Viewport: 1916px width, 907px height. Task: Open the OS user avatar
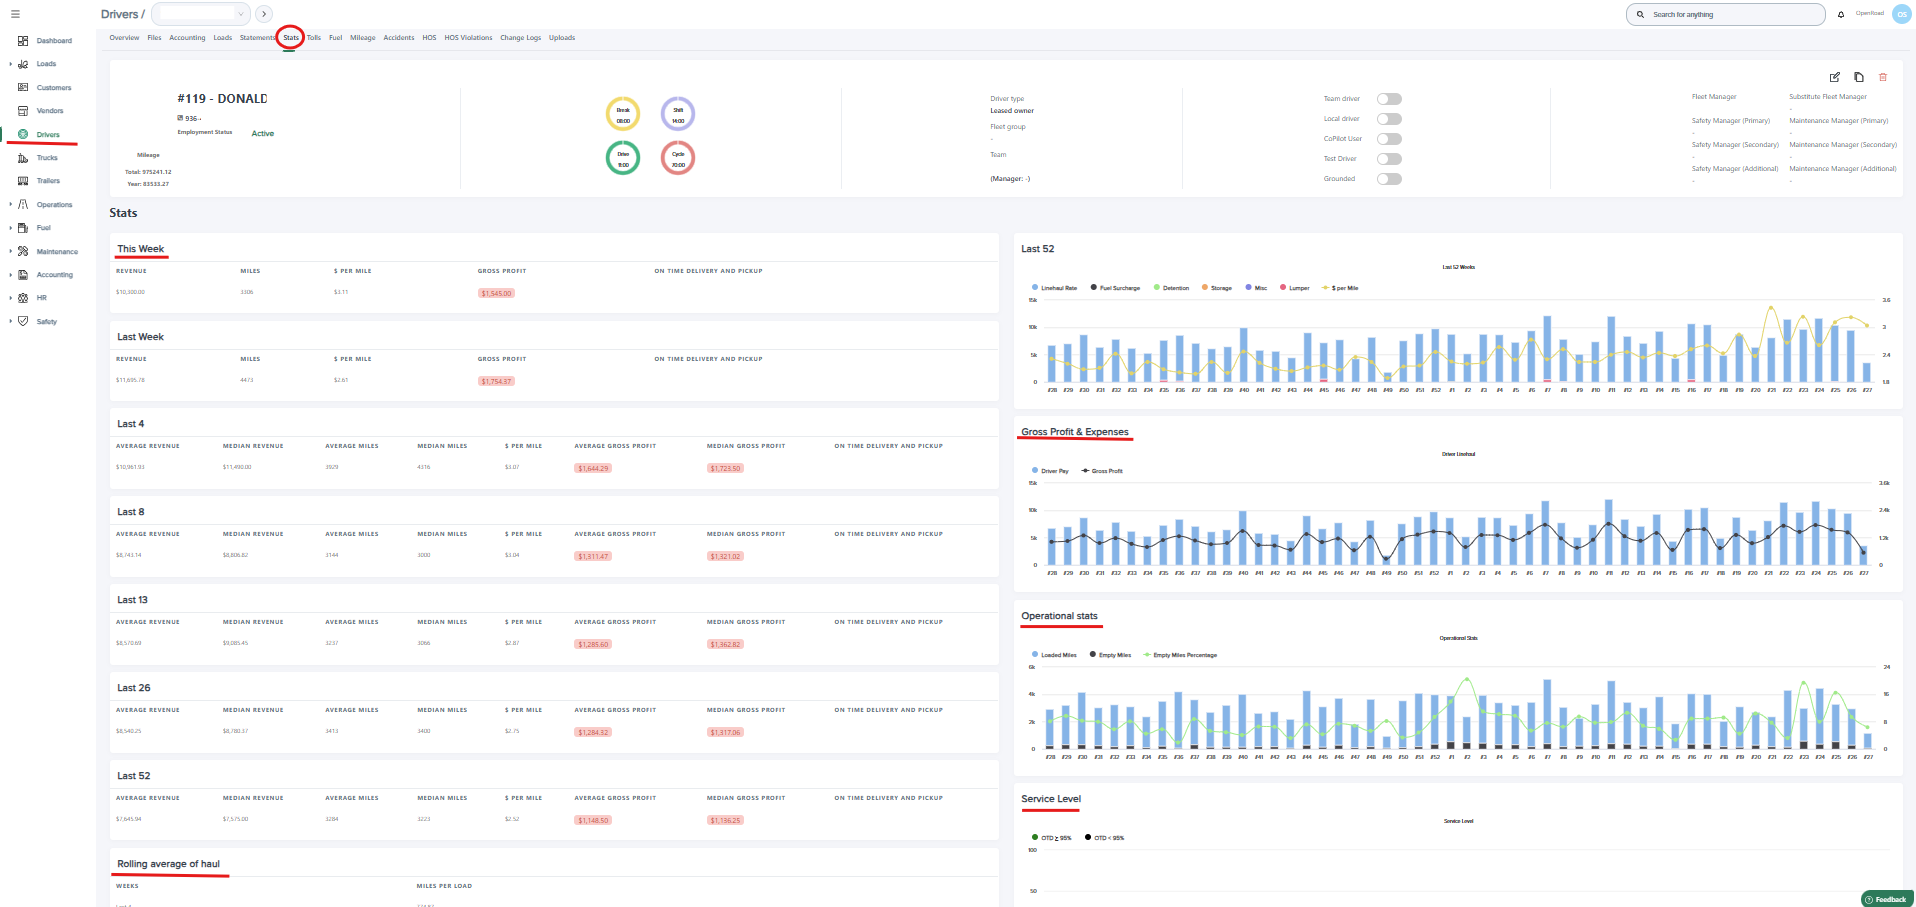[1901, 14]
